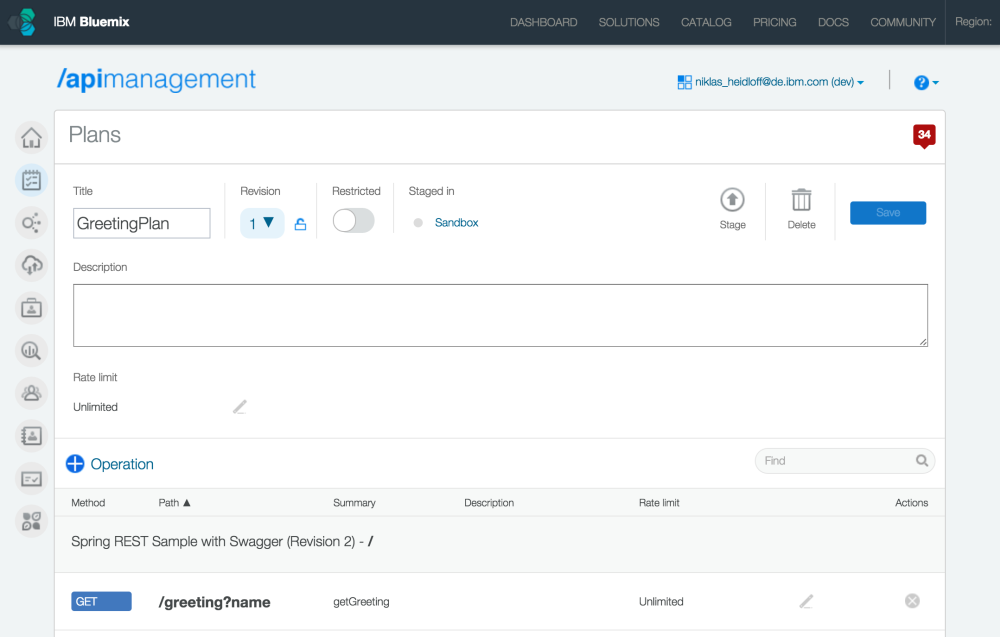Click the plus icon to add Operation
This screenshot has height=637, width=1000.
[x=75, y=464]
